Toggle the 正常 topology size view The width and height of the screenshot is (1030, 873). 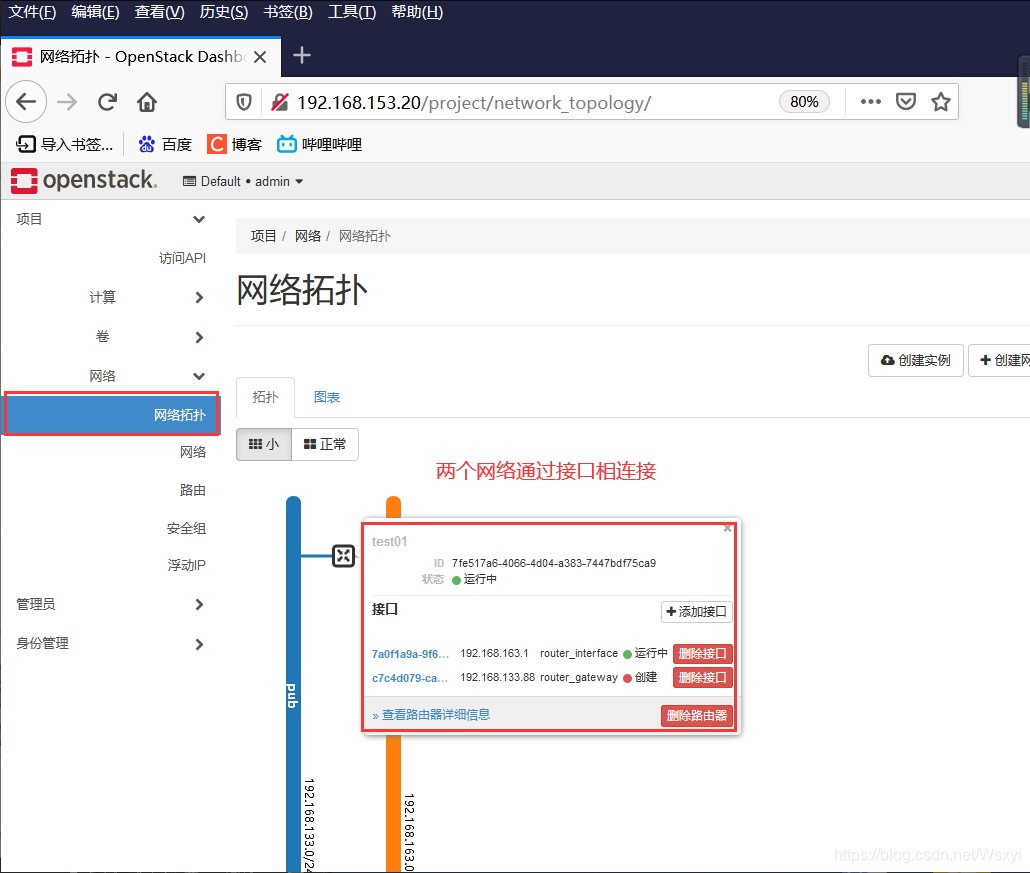(x=325, y=445)
